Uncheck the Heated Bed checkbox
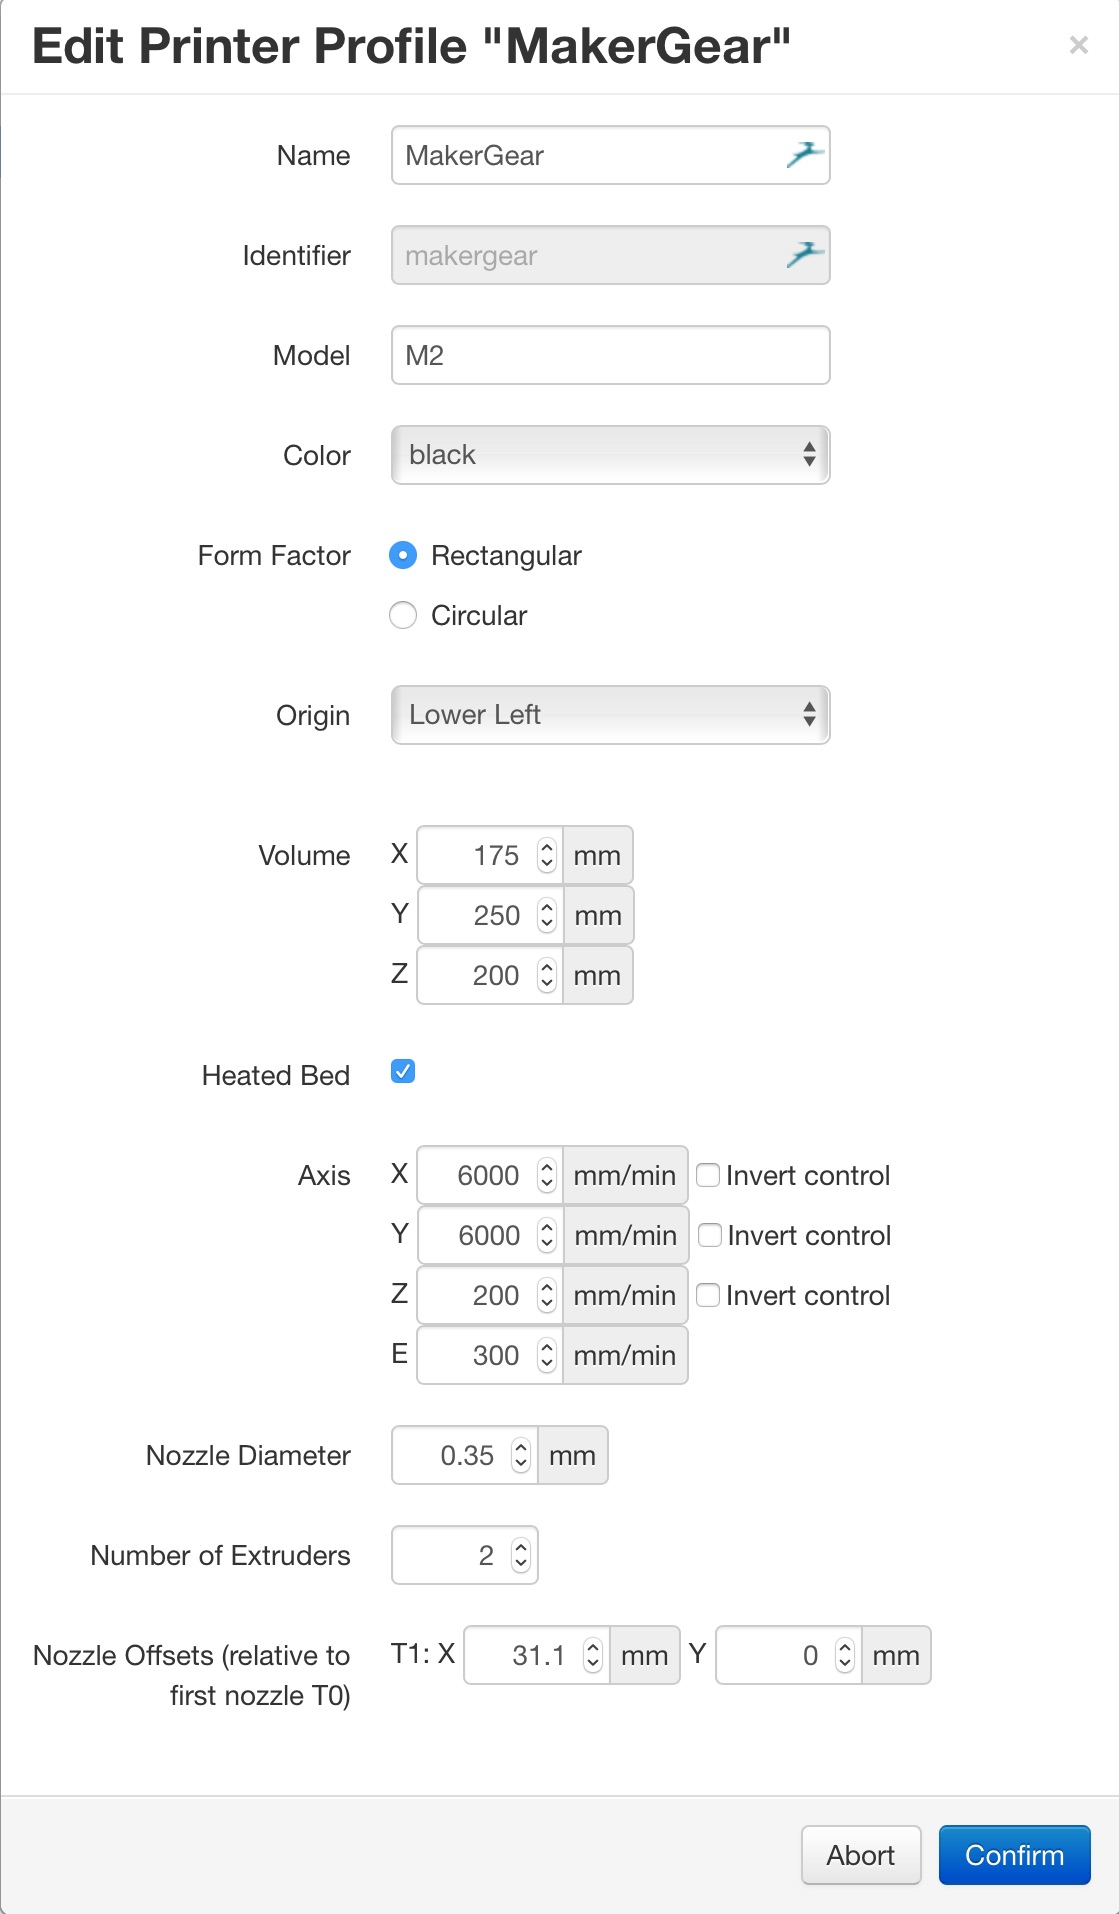 click(403, 1072)
